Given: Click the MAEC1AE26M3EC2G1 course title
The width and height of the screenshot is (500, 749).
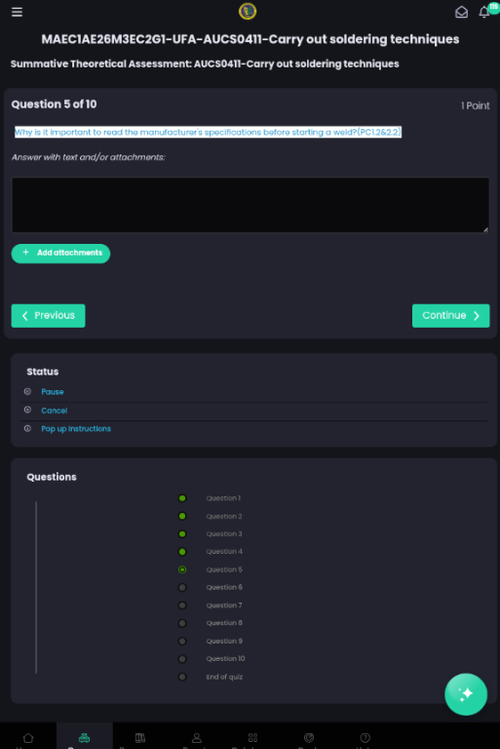Looking at the screenshot, I should [x=250, y=39].
